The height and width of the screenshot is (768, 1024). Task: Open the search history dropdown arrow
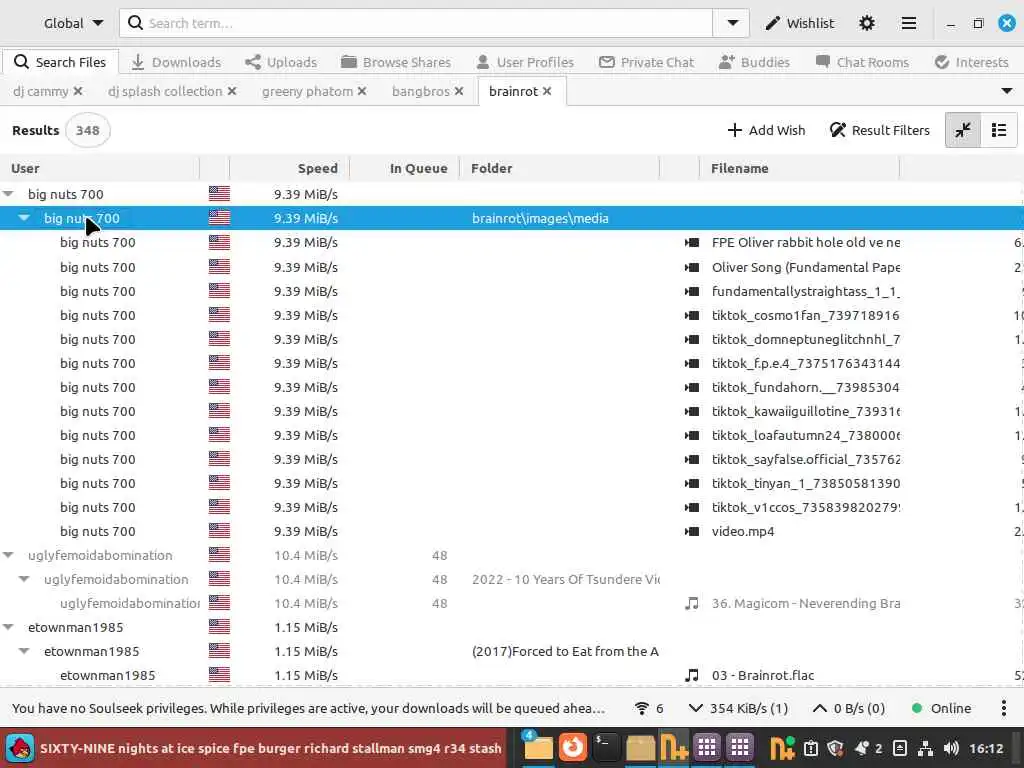(732, 24)
